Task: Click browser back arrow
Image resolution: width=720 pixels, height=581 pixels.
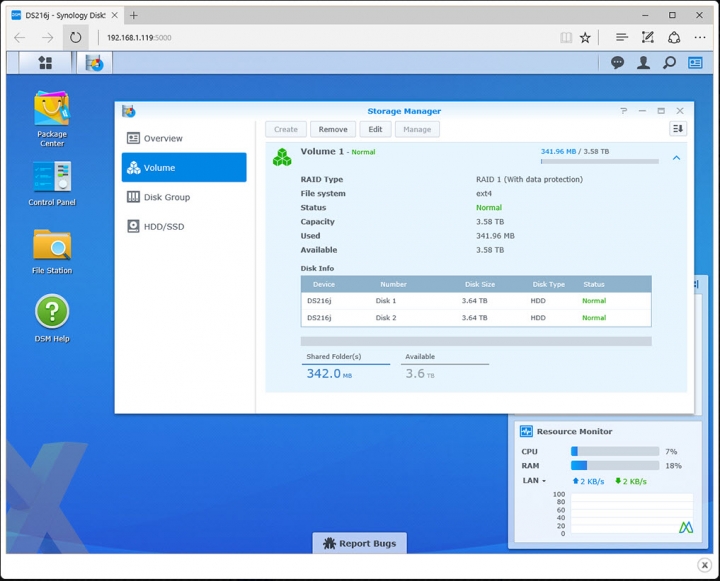Action: [20, 38]
